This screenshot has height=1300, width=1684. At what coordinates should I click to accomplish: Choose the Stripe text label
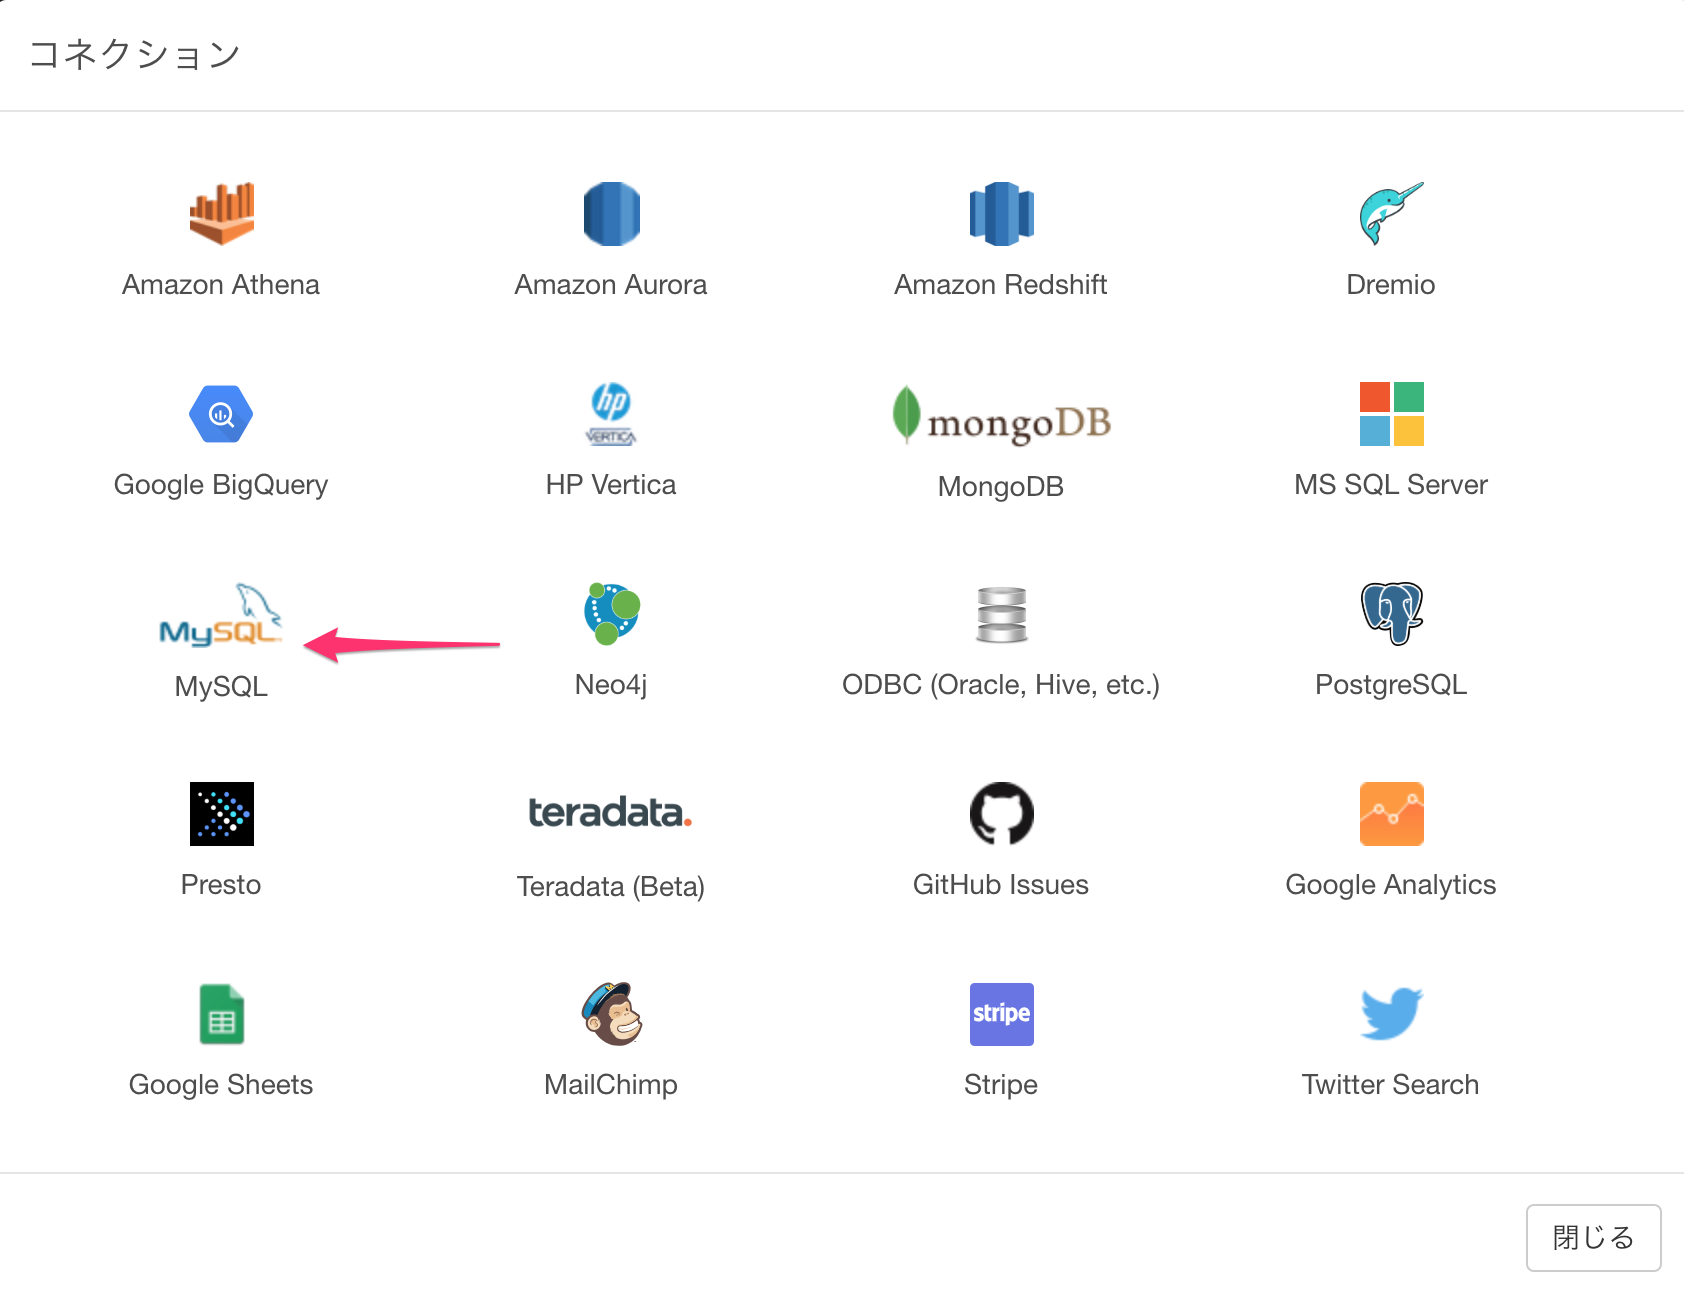[x=1001, y=1085]
